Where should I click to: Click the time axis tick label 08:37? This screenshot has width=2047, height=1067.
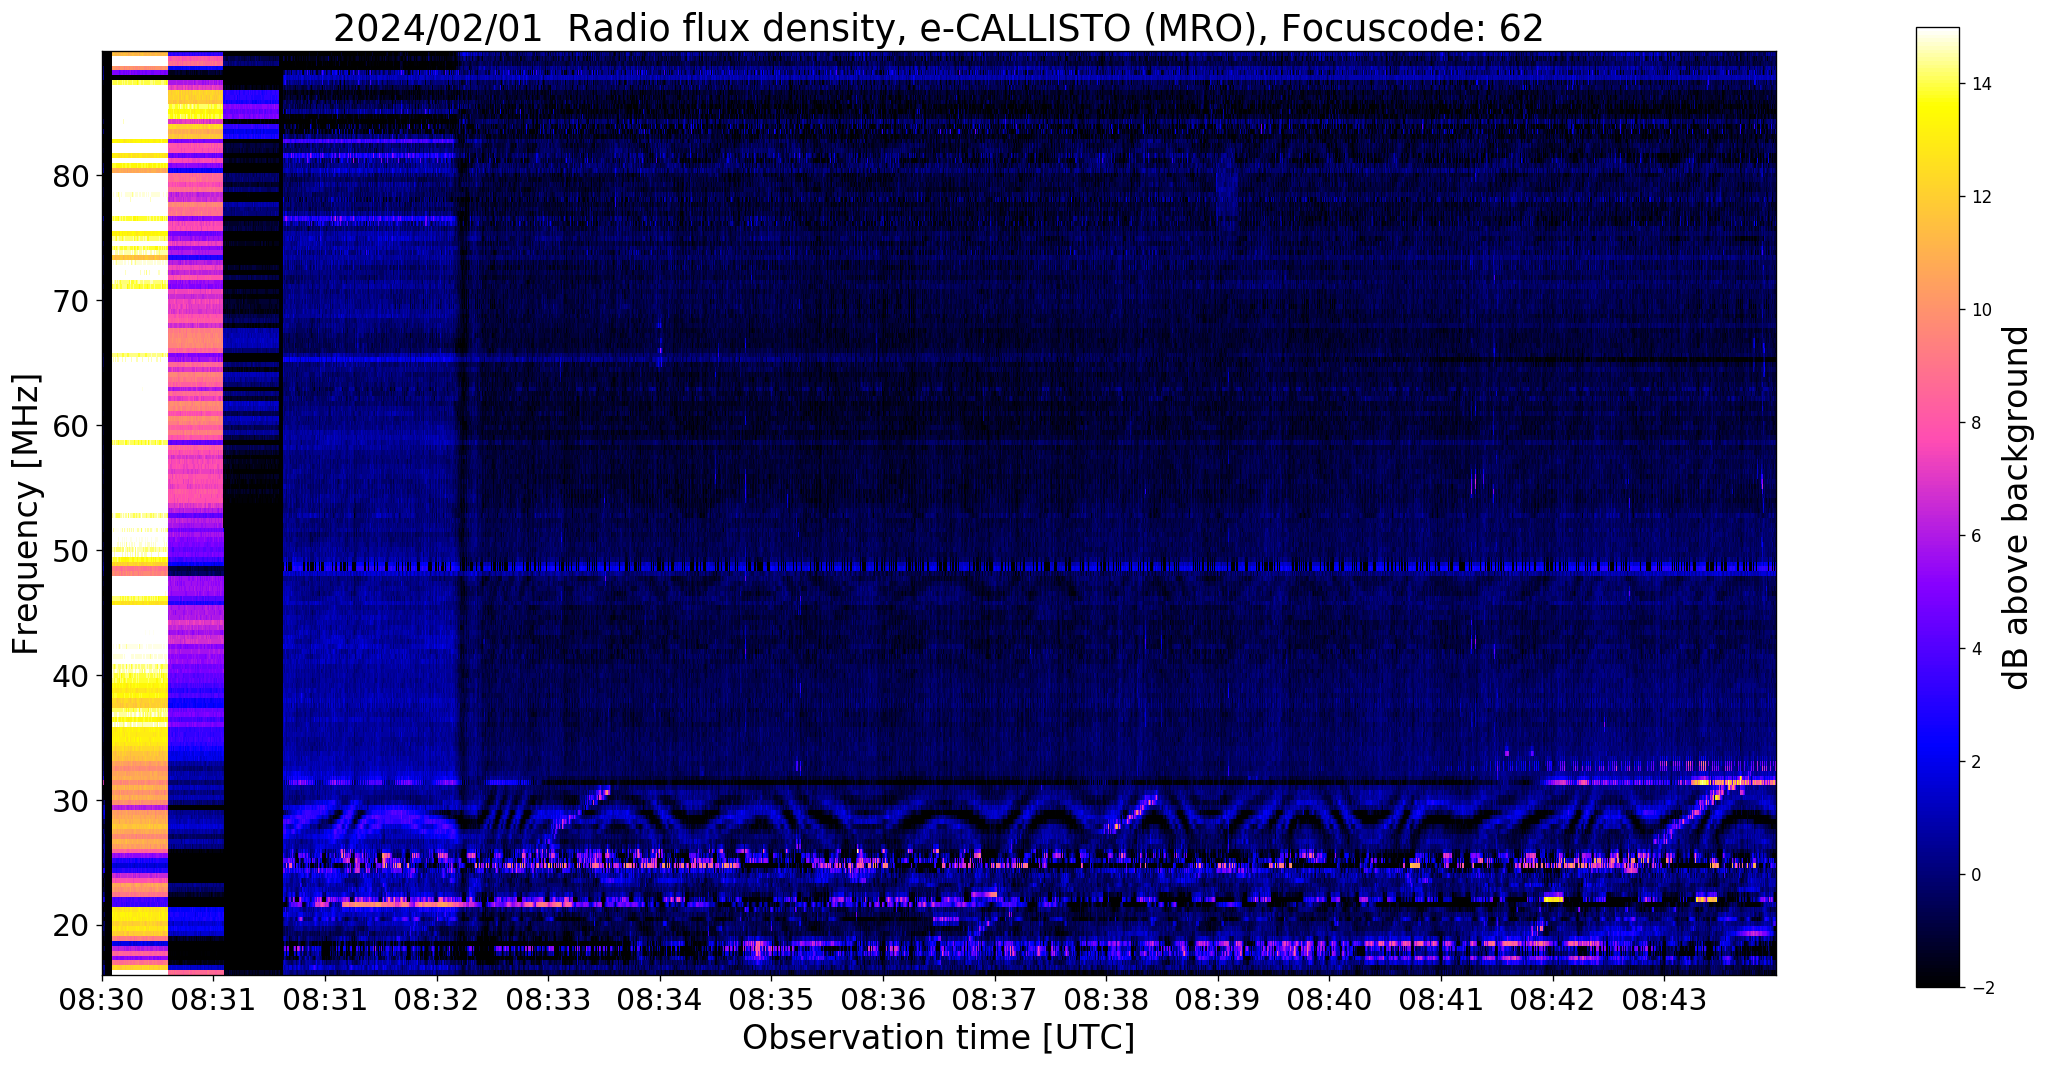995,999
